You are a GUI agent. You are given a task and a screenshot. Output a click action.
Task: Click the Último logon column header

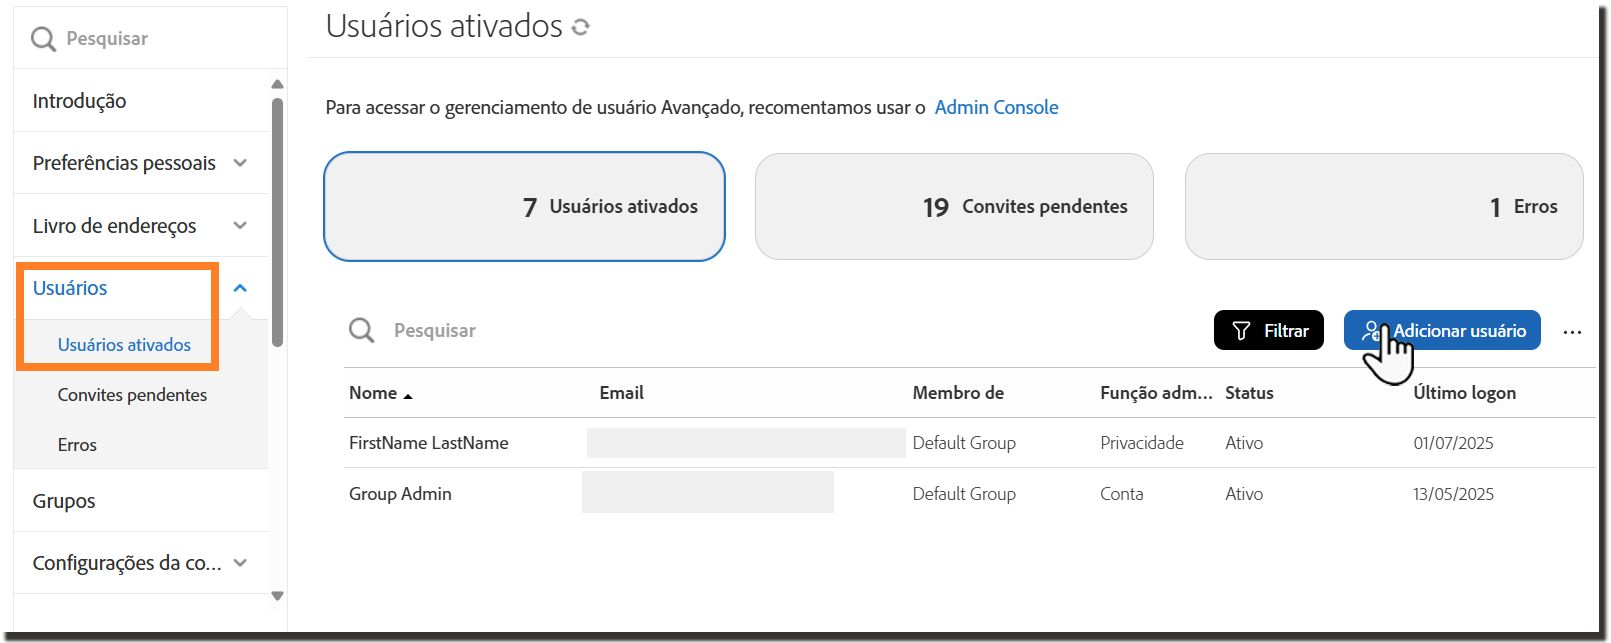click(1464, 393)
